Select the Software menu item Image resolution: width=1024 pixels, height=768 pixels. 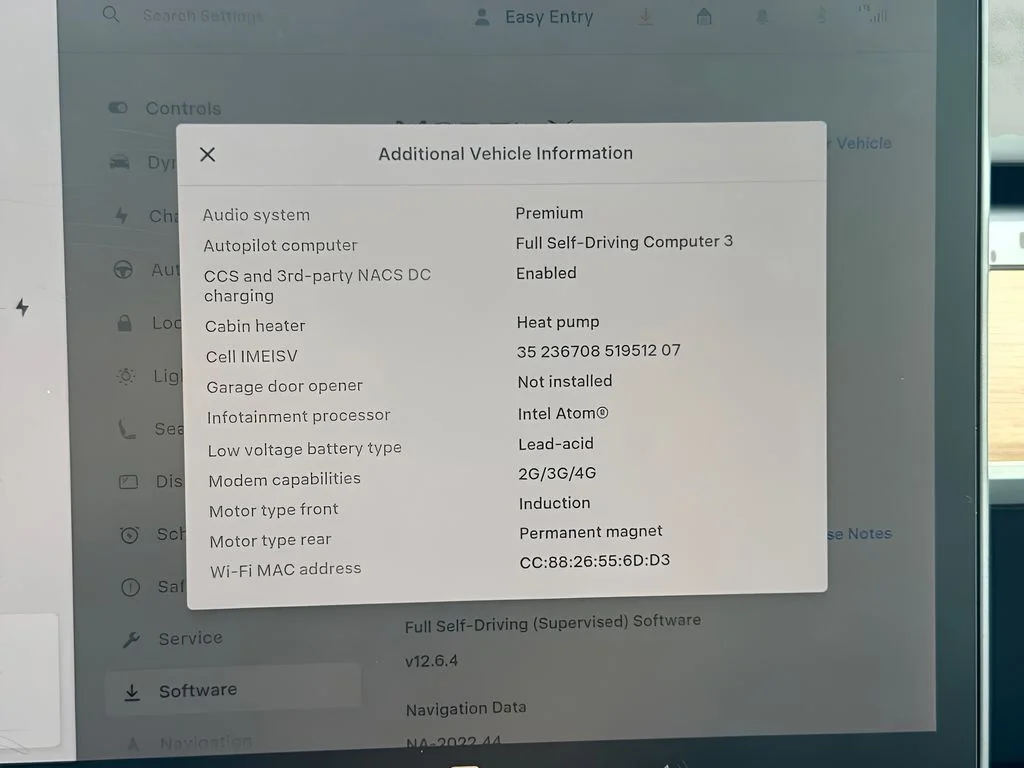(233, 690)
